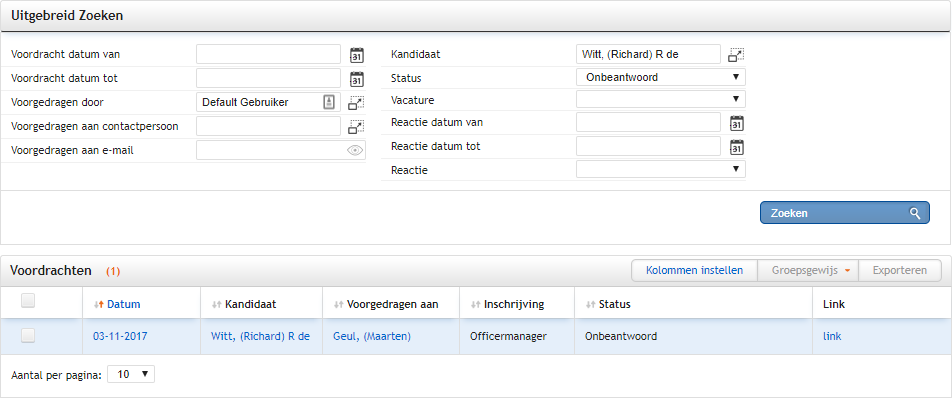Open candidate Witt, (Richard) R de link
952x398 pixels.
point(260,336)
